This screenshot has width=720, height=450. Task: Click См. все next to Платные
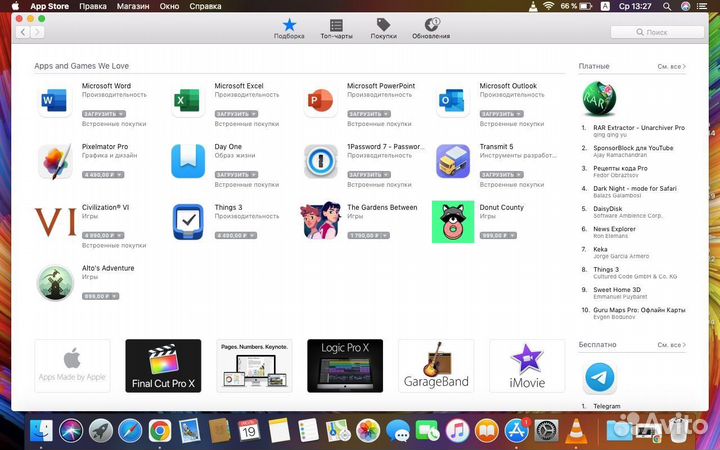click(671, 67)
